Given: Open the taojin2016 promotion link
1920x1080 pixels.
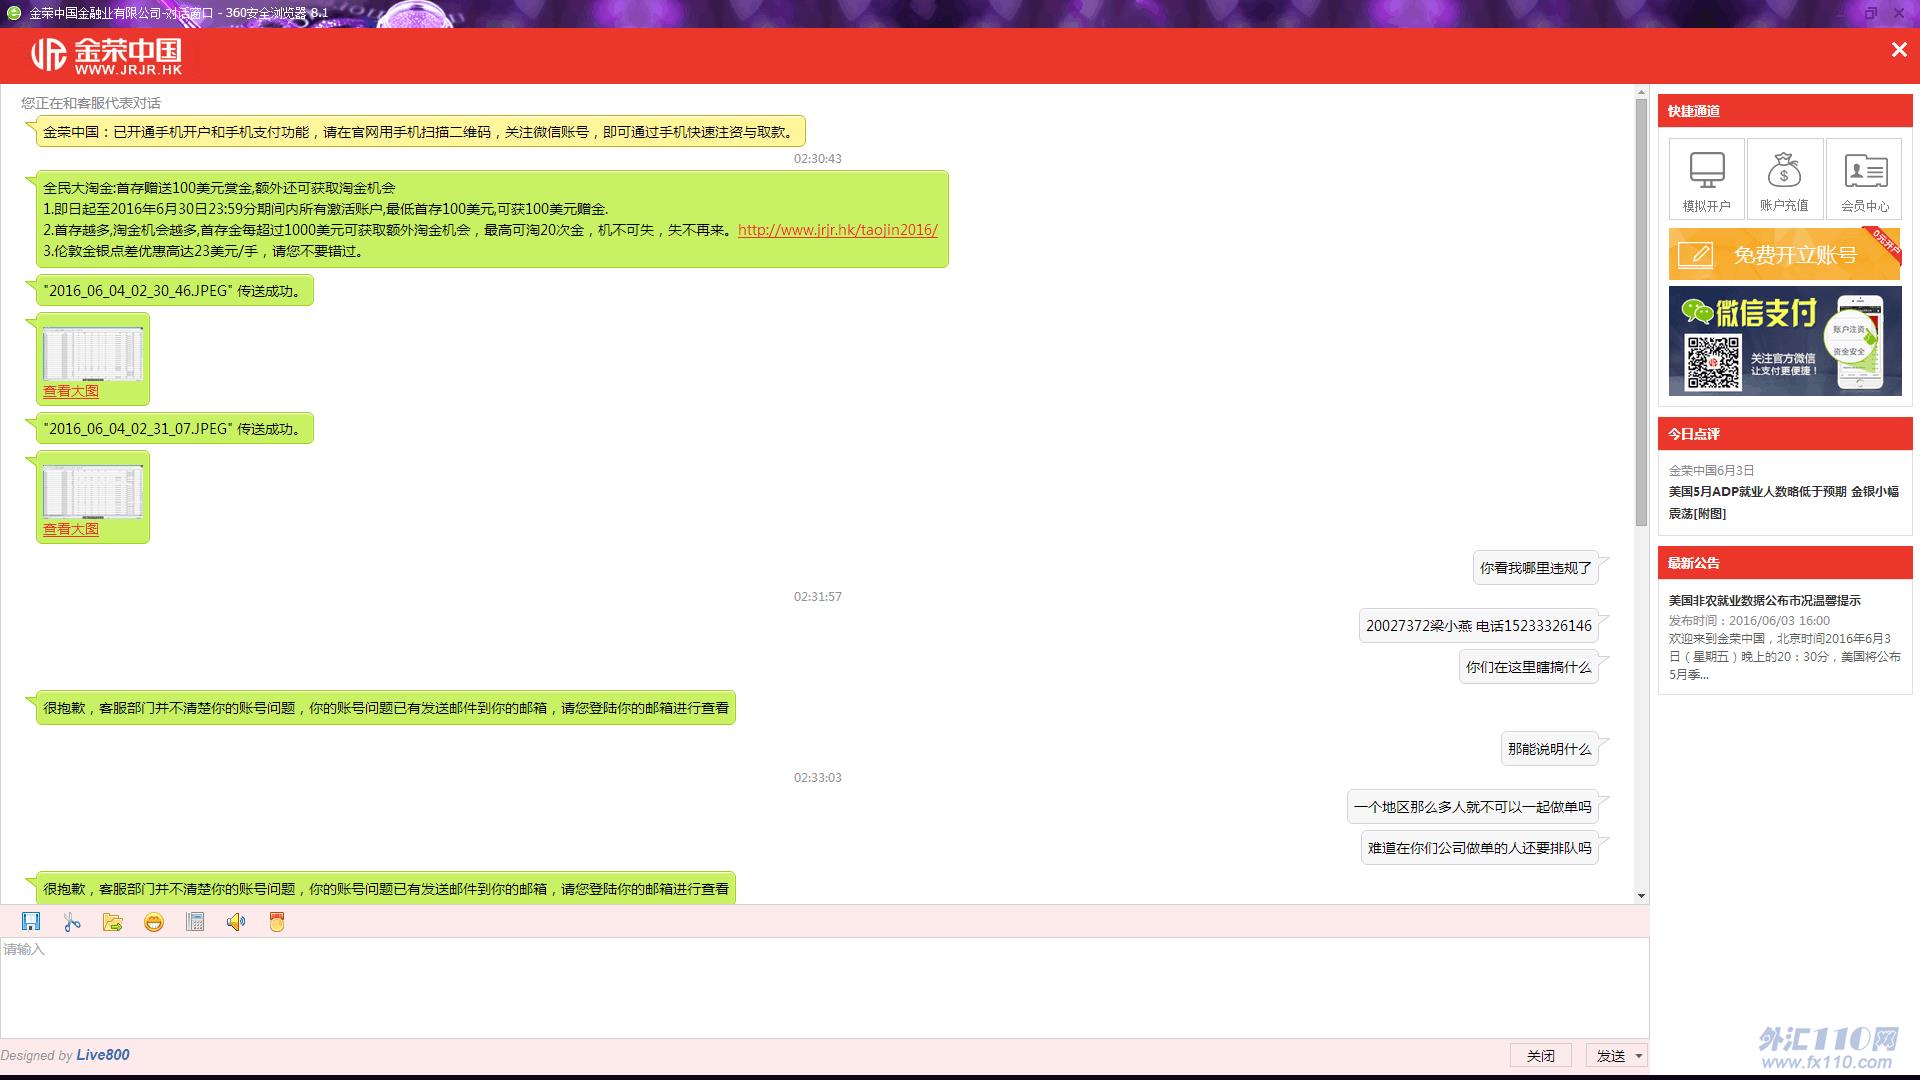Looking at the screenshot, I should 838,230.
